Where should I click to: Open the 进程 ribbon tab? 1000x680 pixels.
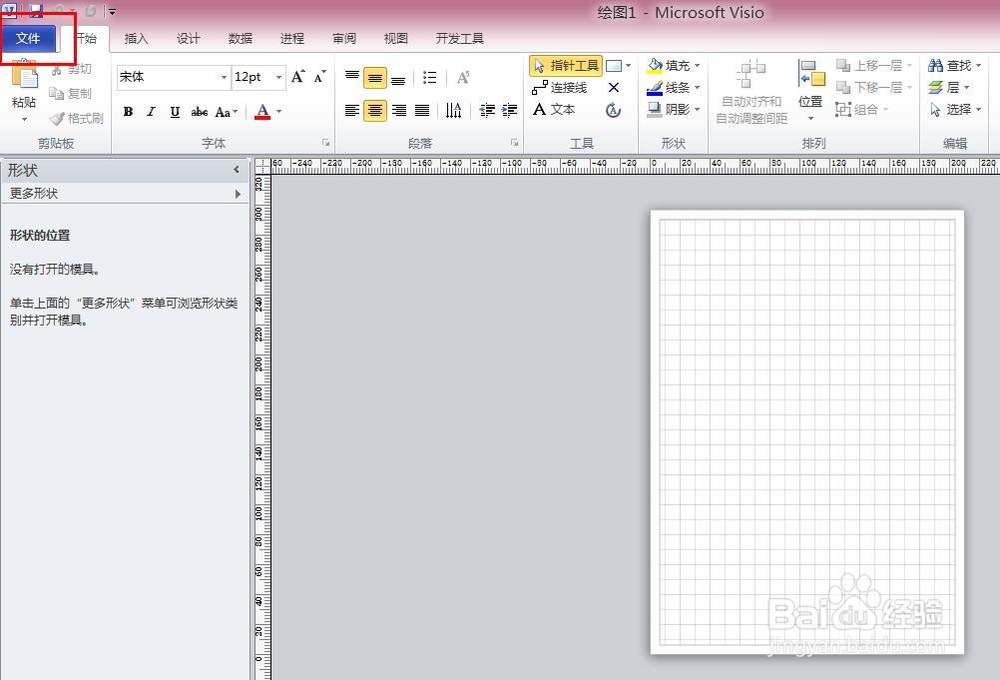pyautogui.click(x=292, y=38)
